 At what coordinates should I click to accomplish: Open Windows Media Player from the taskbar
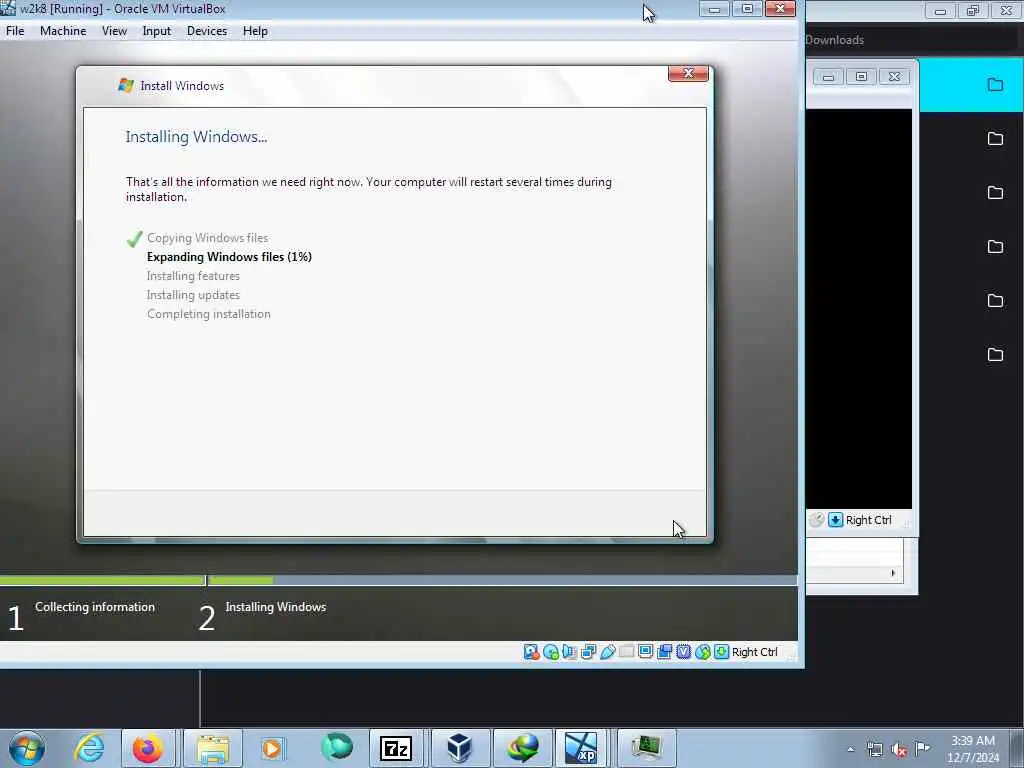click(272, 748)
